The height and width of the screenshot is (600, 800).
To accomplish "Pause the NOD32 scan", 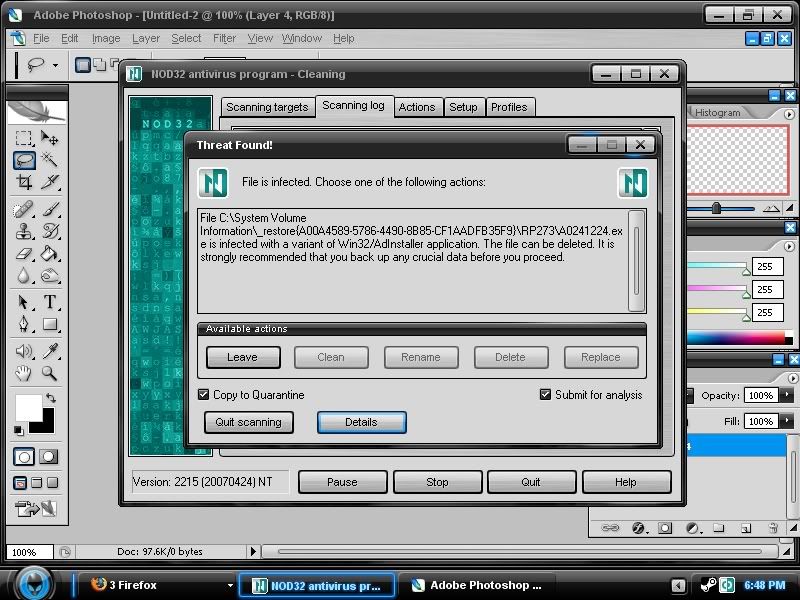I will coord(342,482).
